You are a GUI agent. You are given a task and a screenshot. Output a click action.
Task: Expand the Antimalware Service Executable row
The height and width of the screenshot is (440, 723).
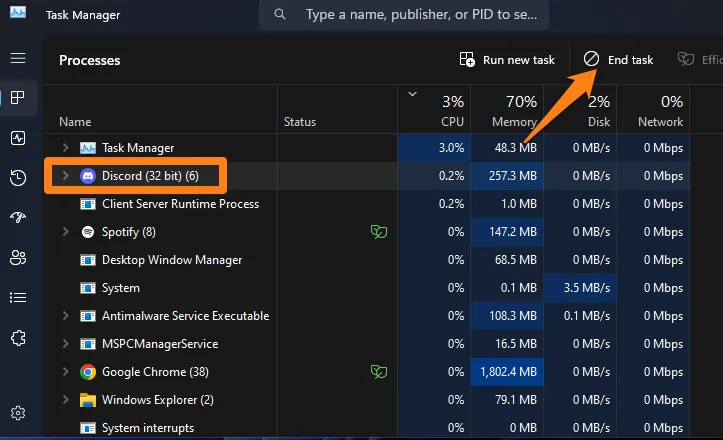tap(65, 315)
